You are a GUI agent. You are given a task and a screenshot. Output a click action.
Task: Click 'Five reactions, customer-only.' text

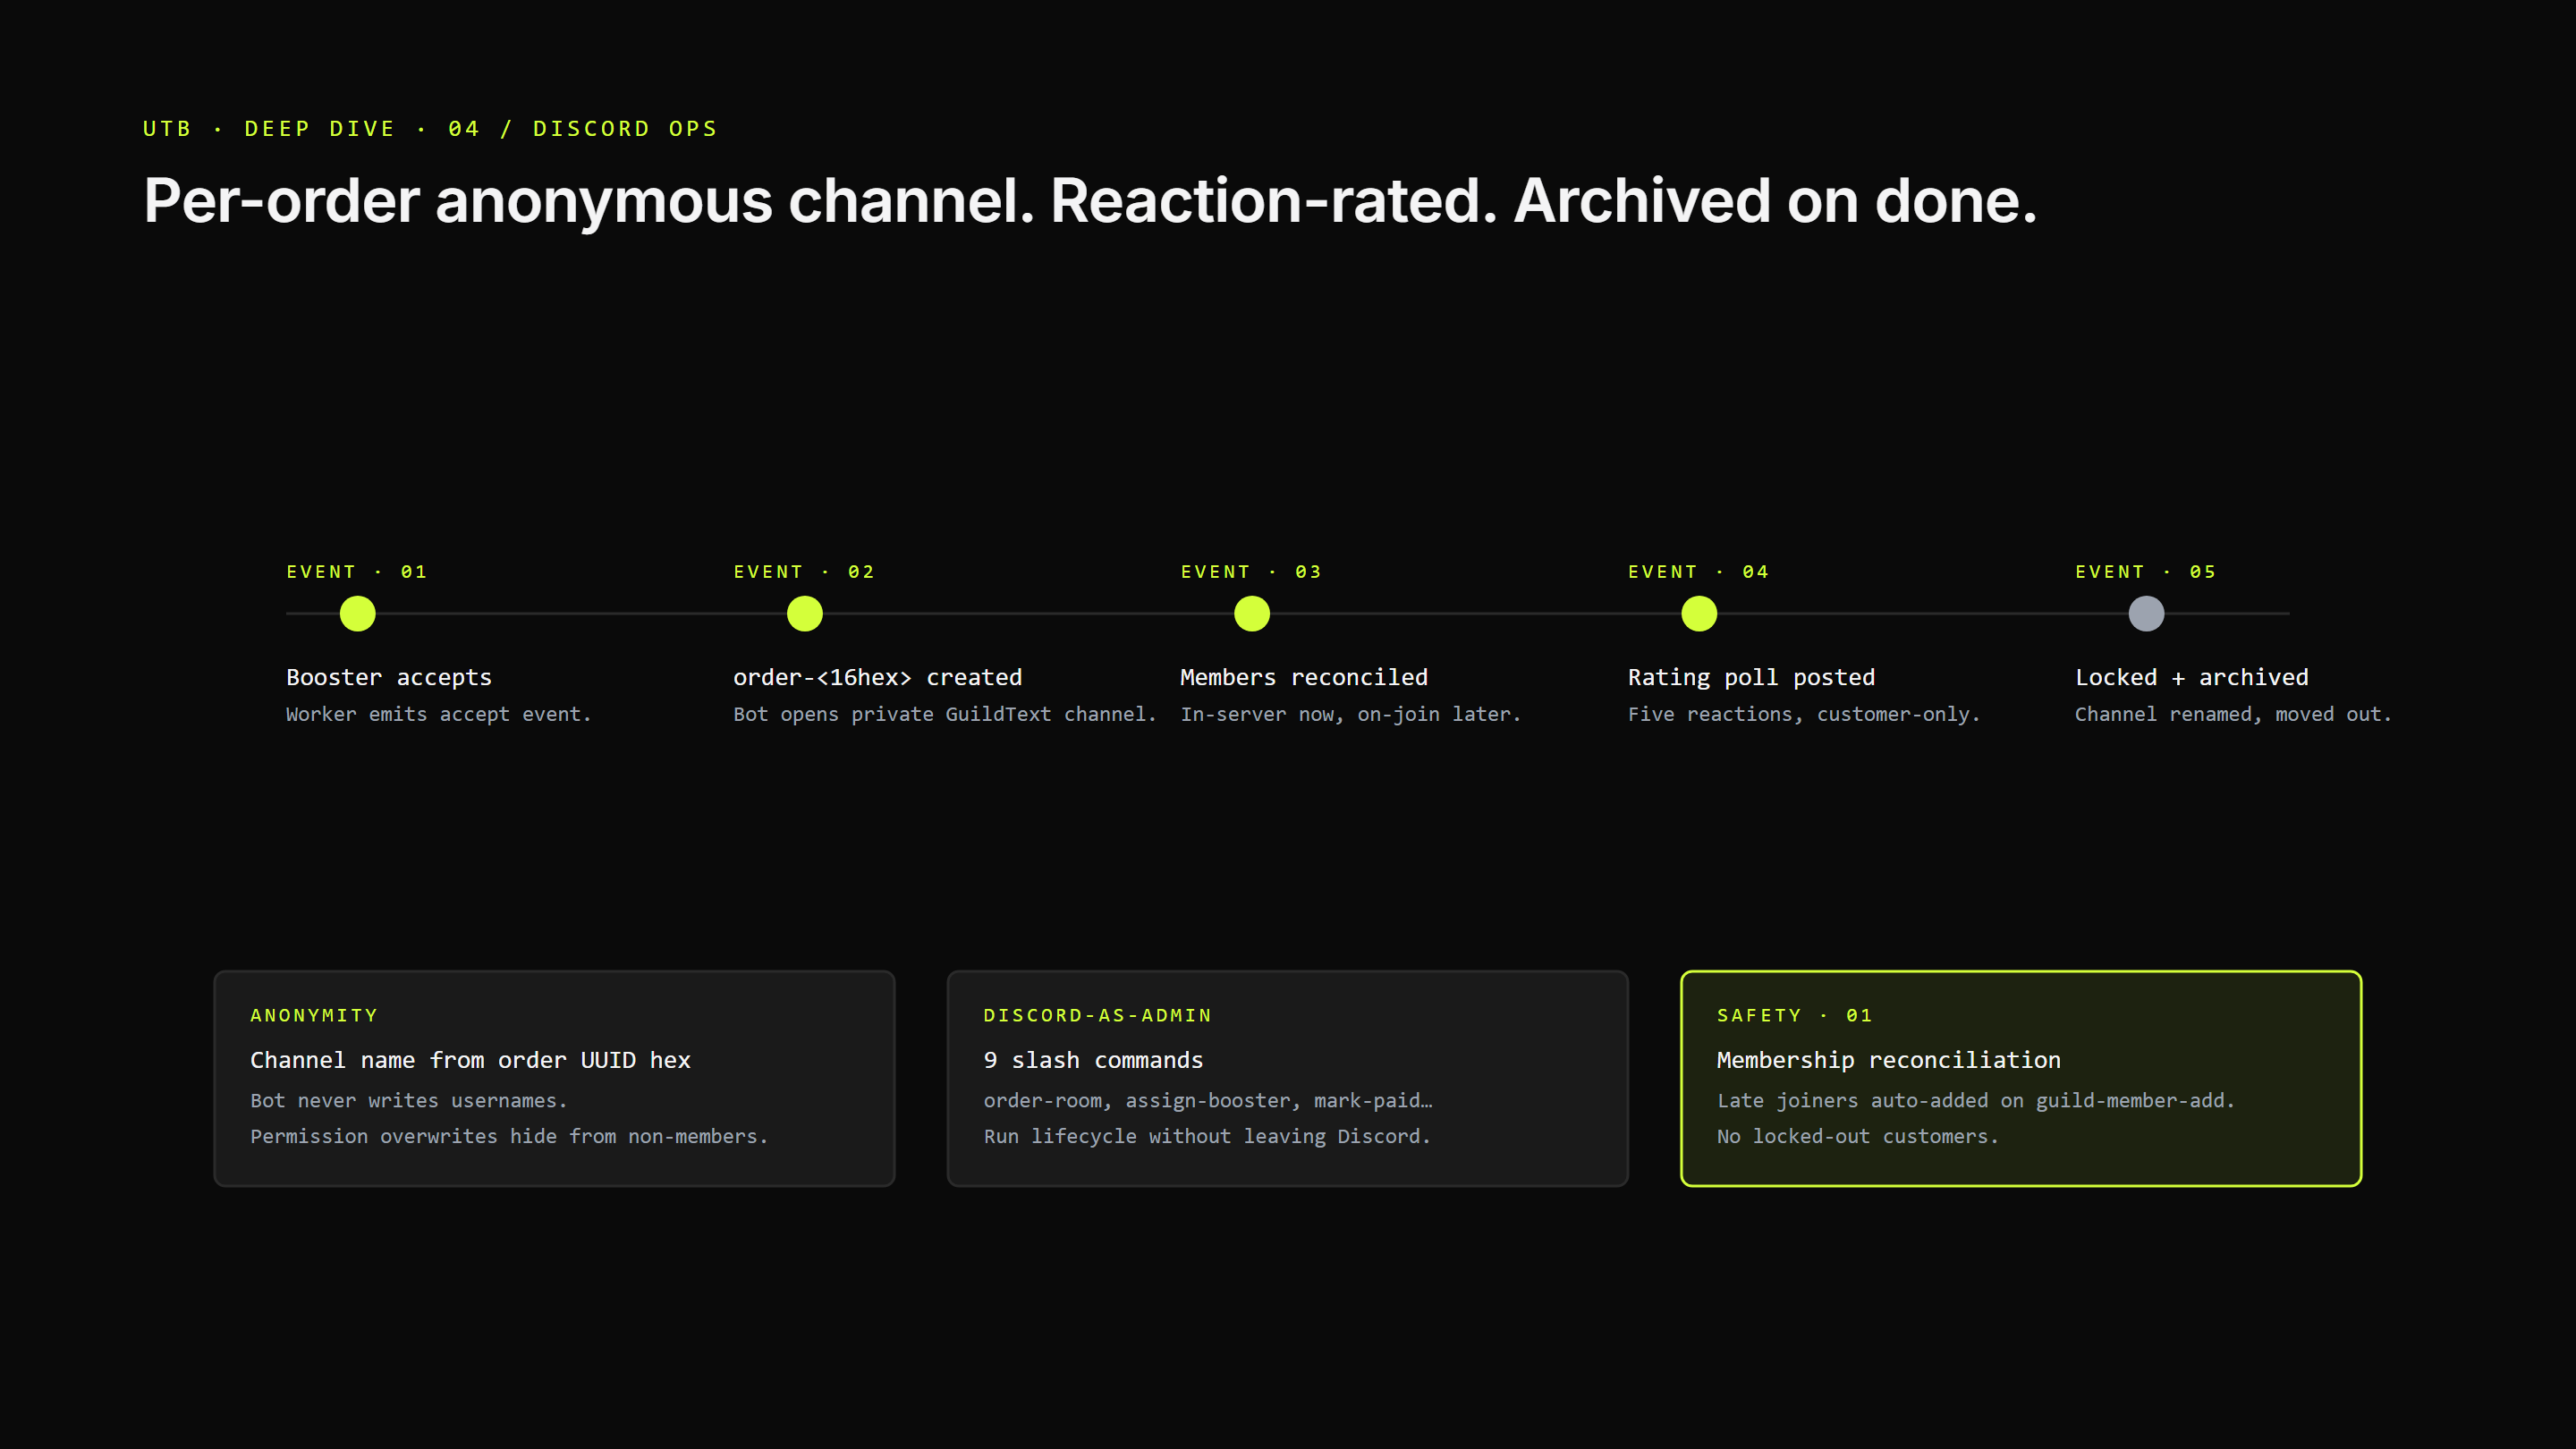[1803, 714]
